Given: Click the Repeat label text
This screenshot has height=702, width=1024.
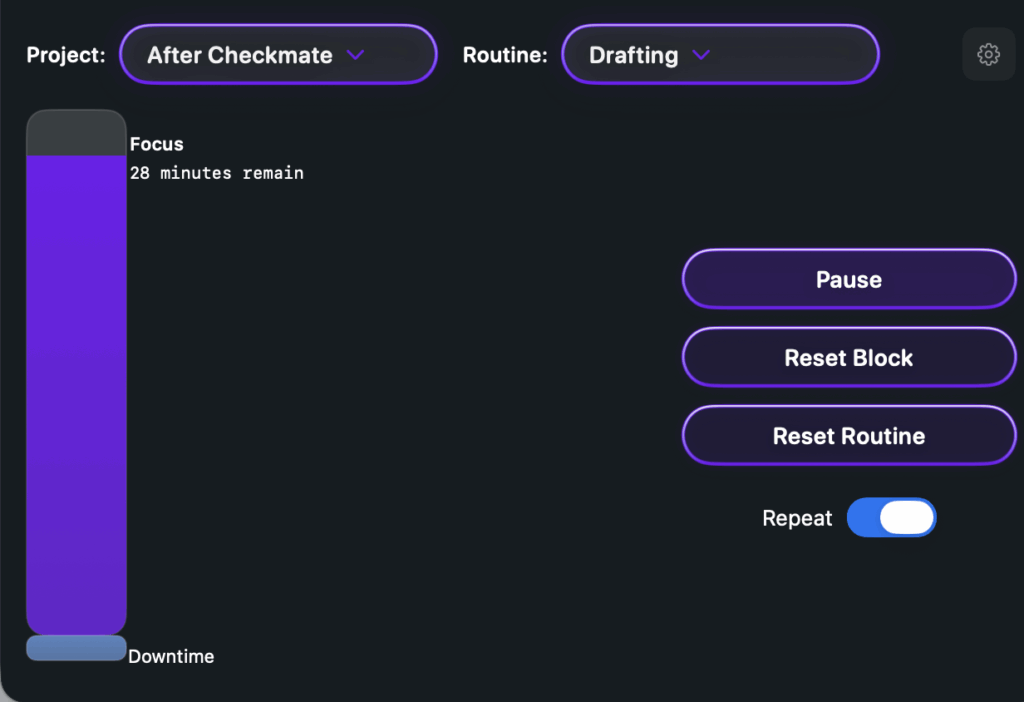Looking at the screenshot, I should coord(797,518).
